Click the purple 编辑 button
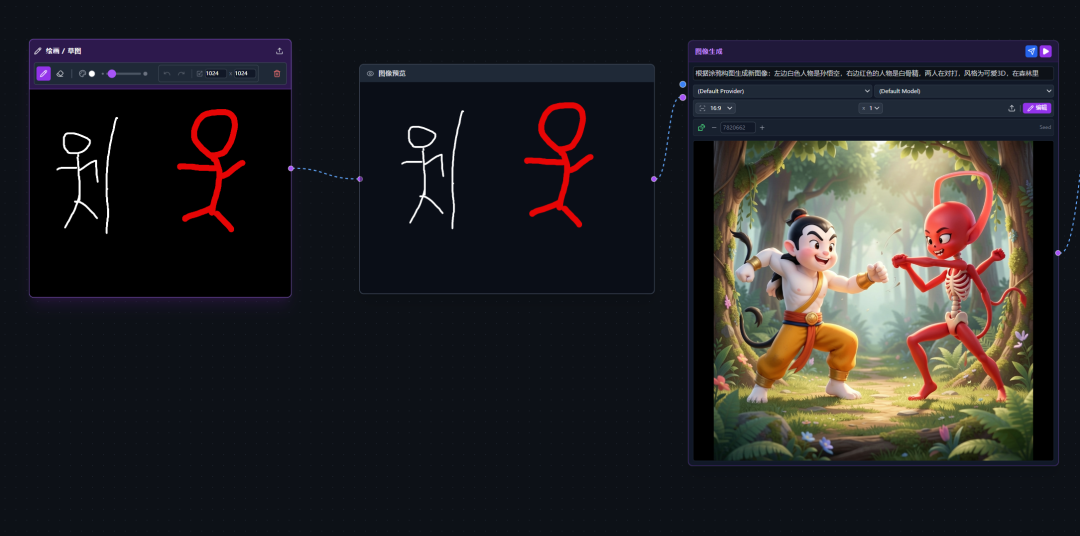 click(x=1037, y=108)
